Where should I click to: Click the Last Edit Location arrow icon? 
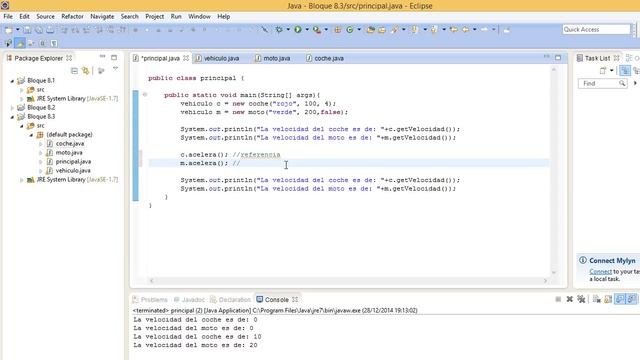[x=454, y=30]
